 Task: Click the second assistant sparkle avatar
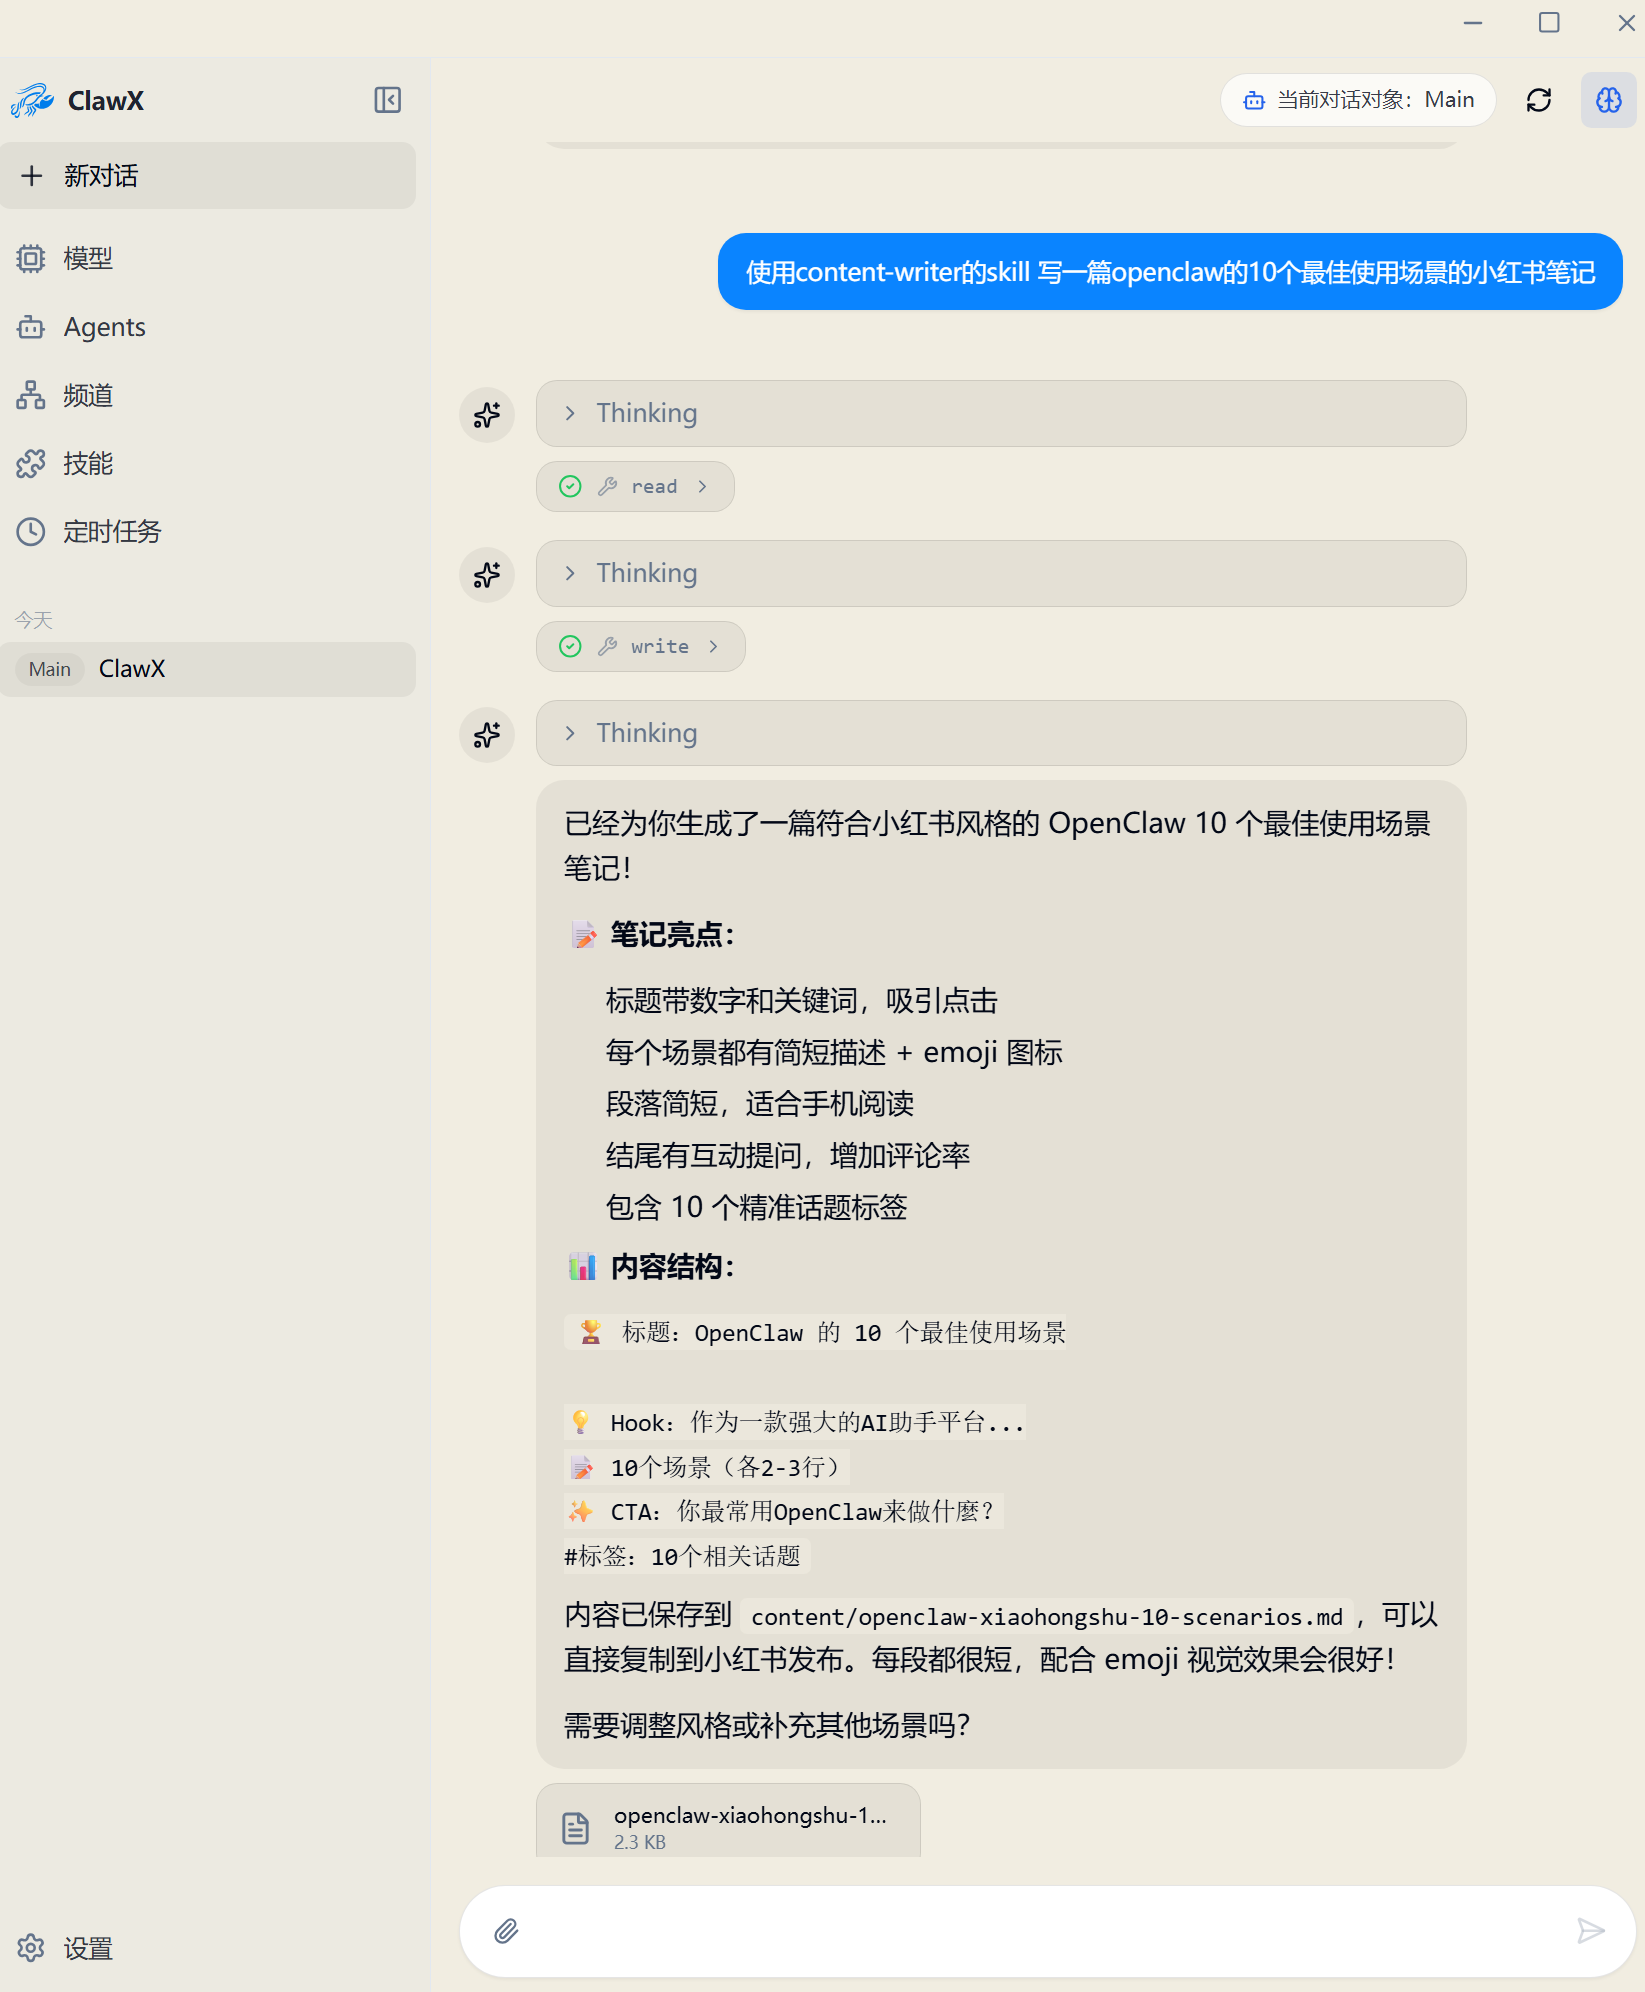point(487,574)
